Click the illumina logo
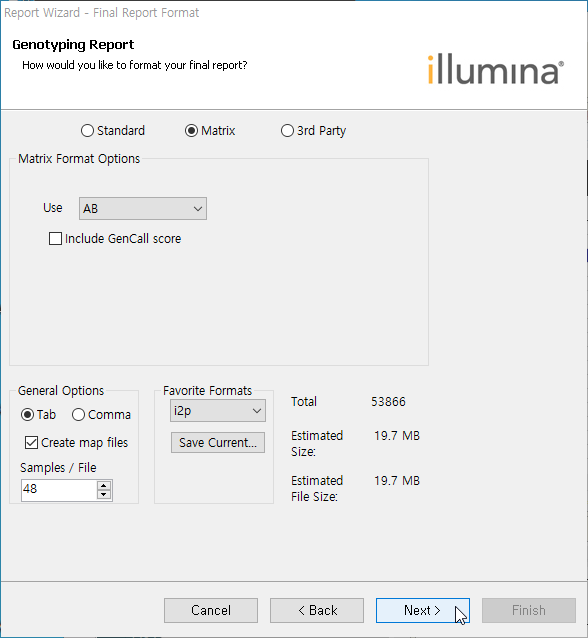Image resolution: width=588 pixels, height=638 pixels. [496, 70]
